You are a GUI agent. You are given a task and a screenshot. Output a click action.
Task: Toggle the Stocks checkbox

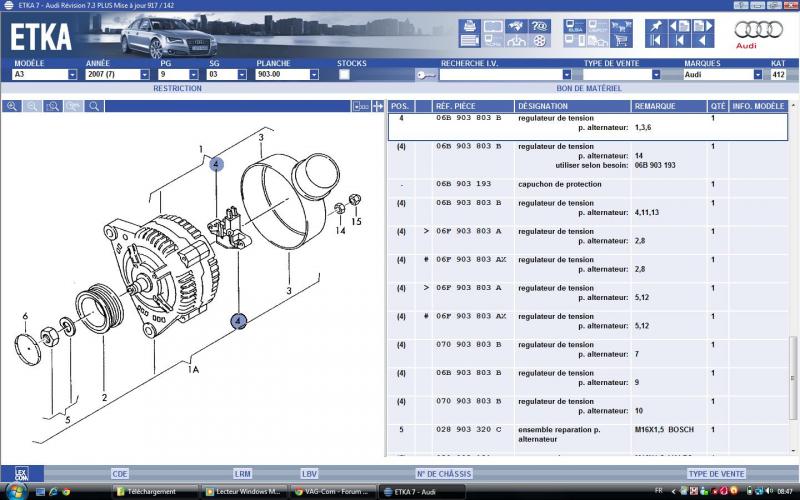(x=344, y=74)
